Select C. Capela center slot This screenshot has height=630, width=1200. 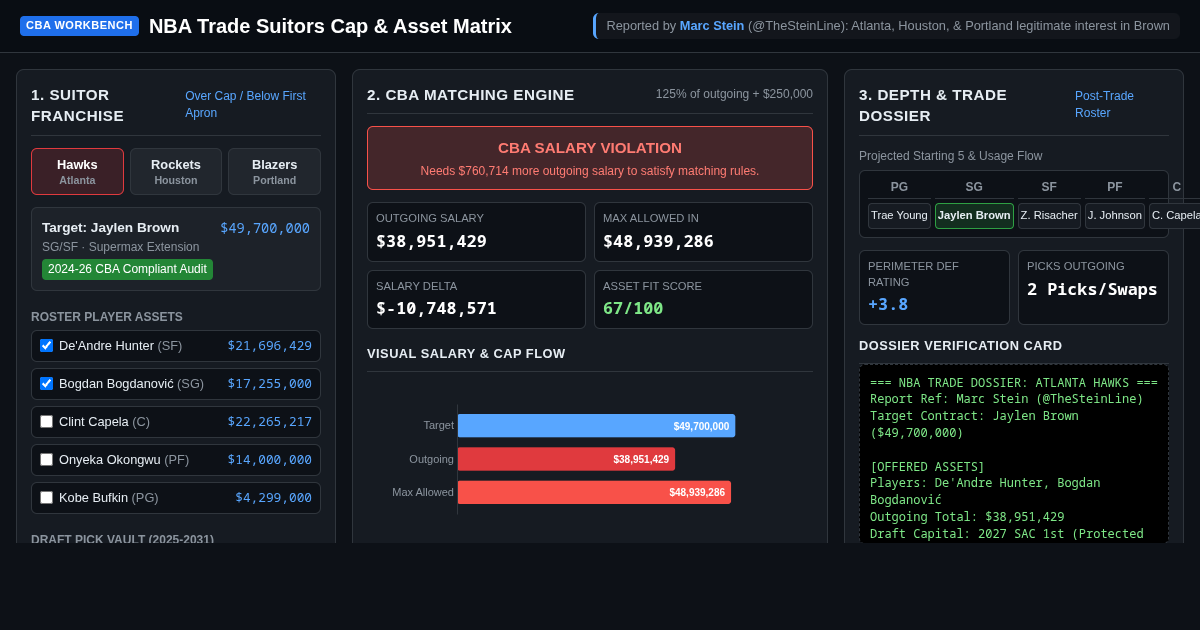(1176, 216)
